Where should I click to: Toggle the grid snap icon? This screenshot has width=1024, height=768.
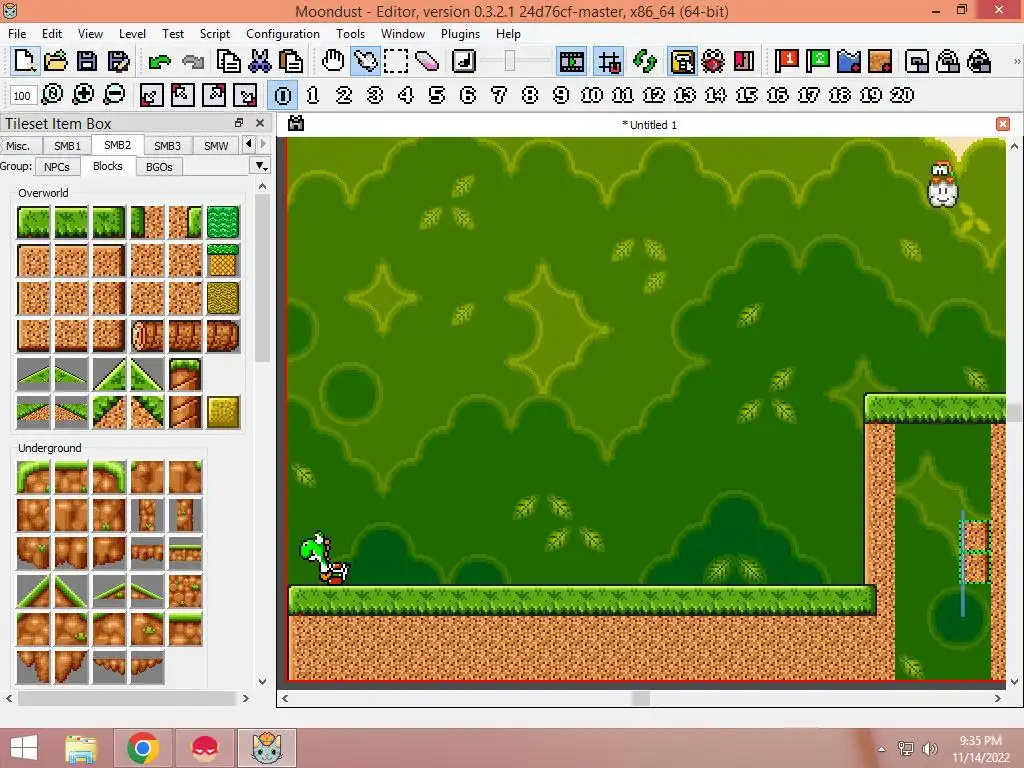click(609, 61)
